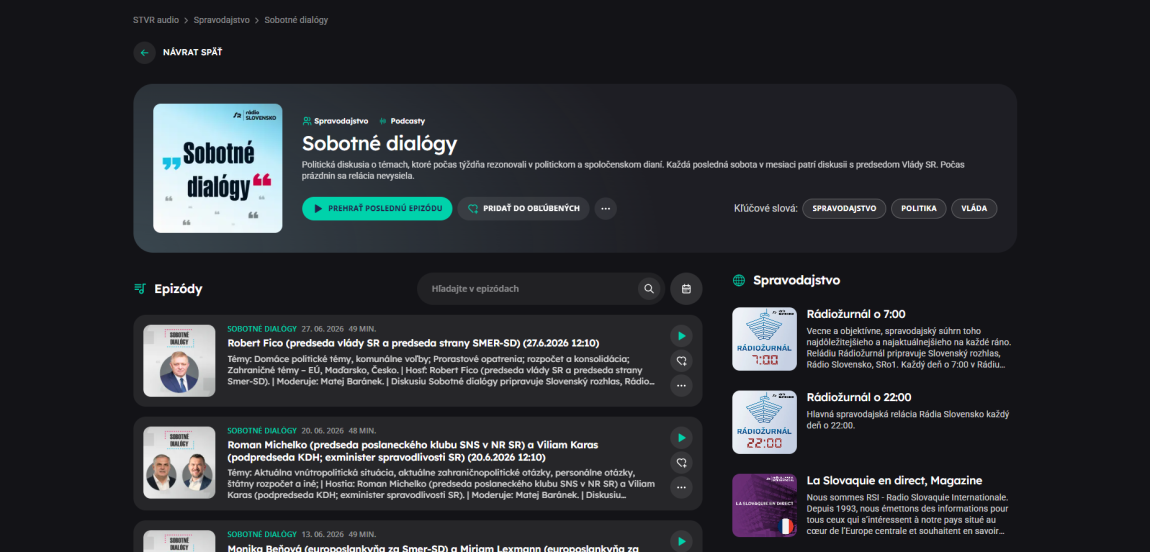The width and height of the screenshot is (1150, 552).
Task: Open the Spravodajstvo sidebar heading
Action: (796, 280)
